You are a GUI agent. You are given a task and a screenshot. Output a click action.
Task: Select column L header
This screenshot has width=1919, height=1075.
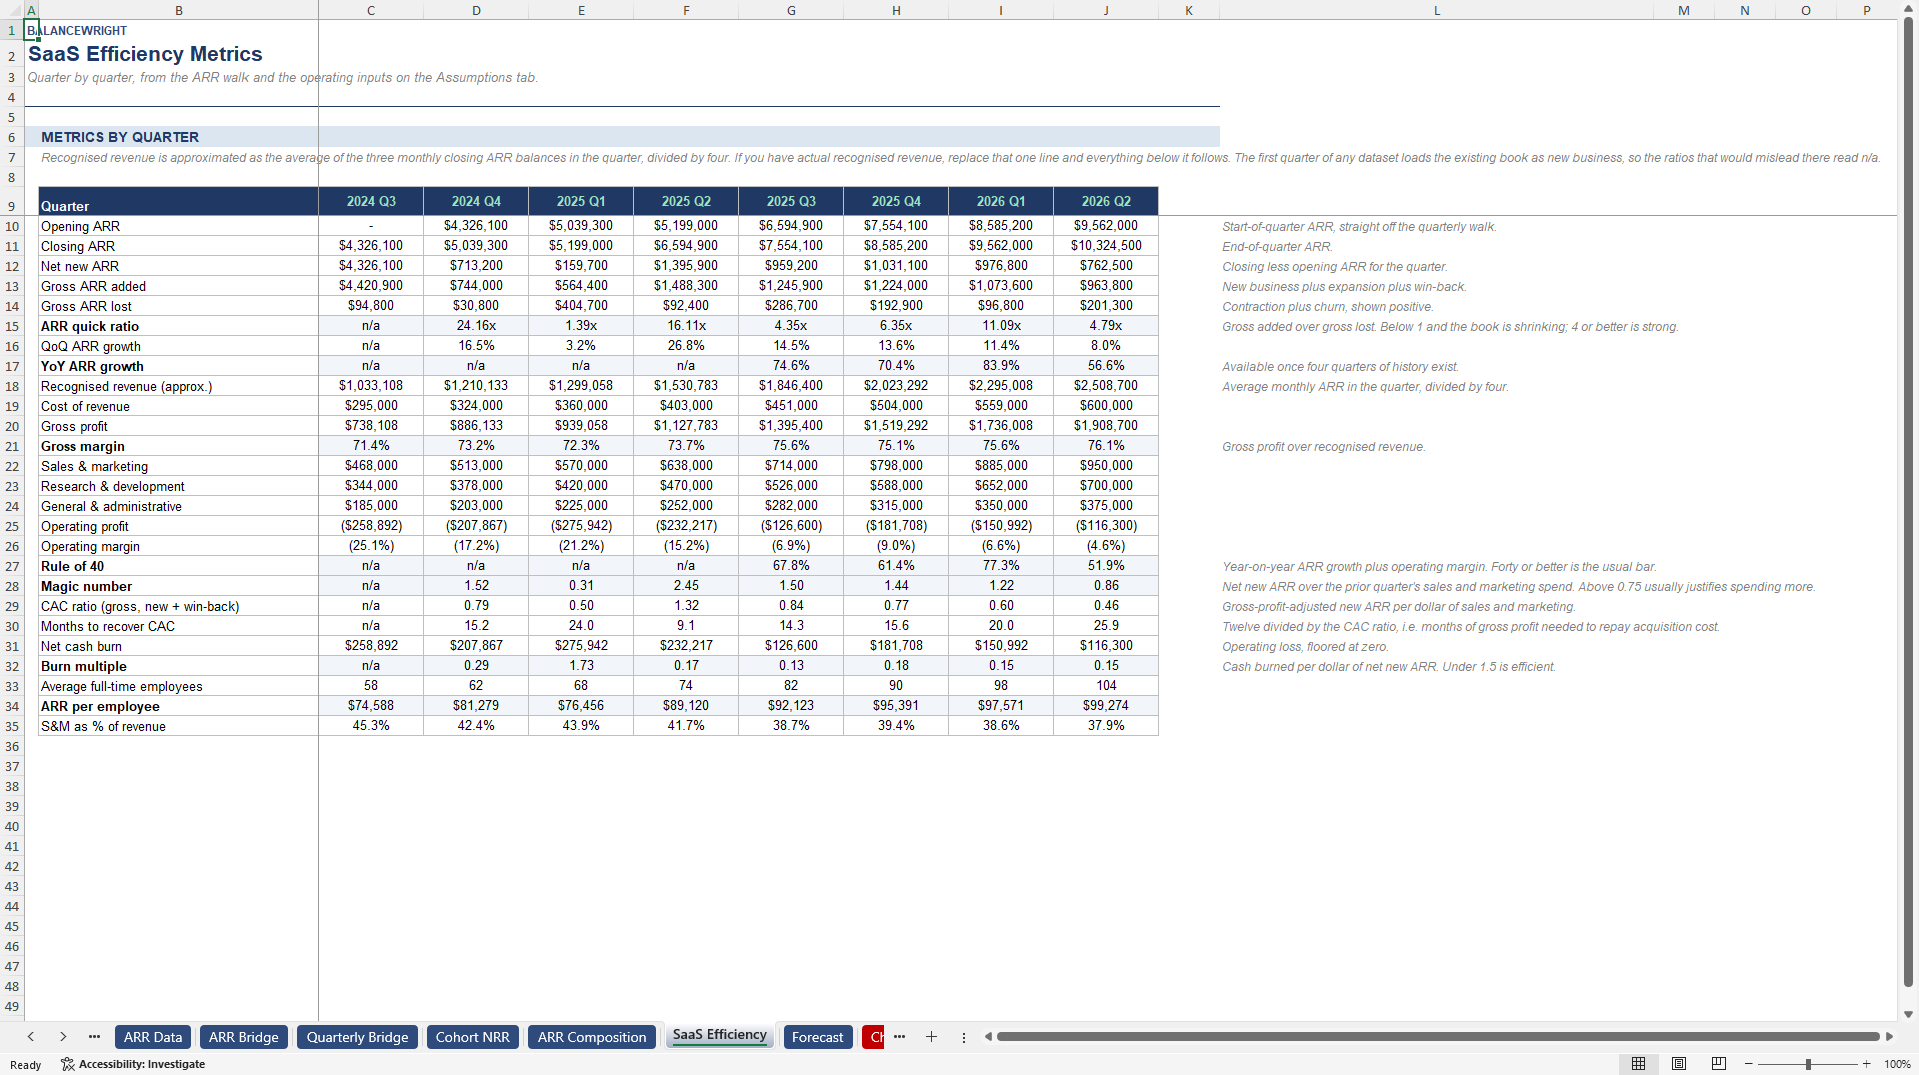pyautogui.click(x=1436, y=10)
